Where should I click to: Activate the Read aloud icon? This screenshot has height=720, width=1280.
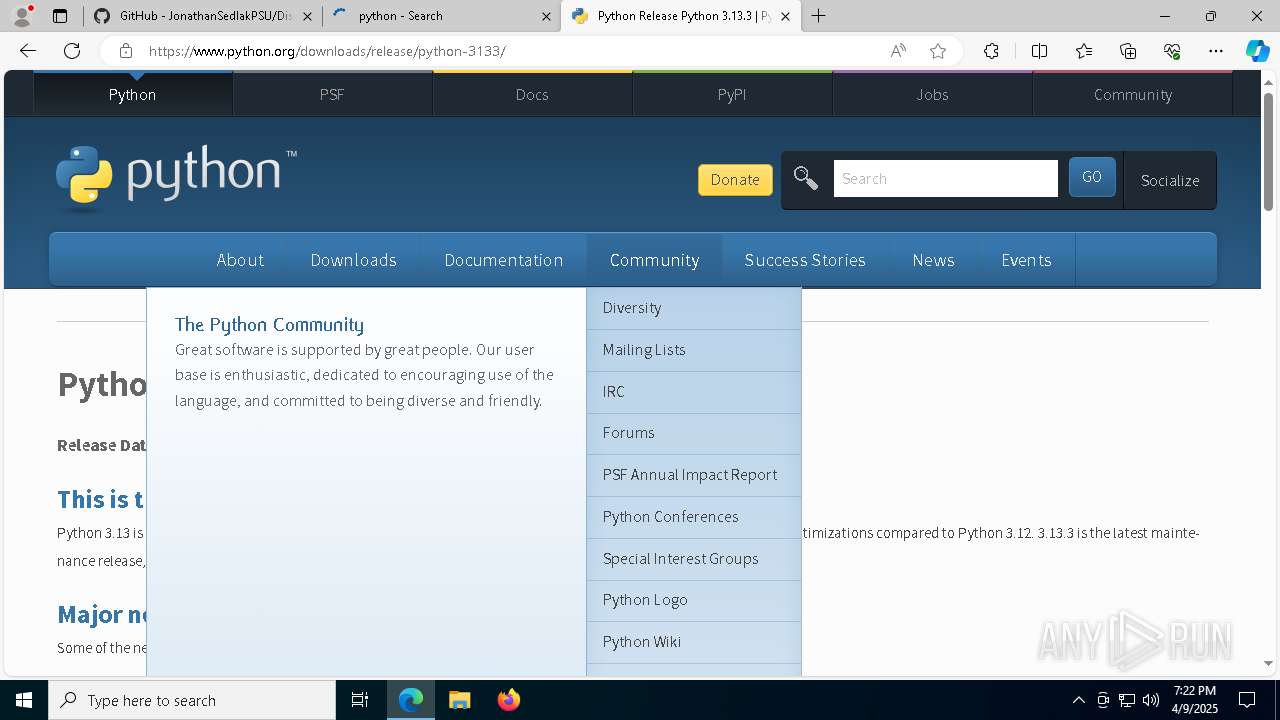pyautogui.click(x=898, y=51)
